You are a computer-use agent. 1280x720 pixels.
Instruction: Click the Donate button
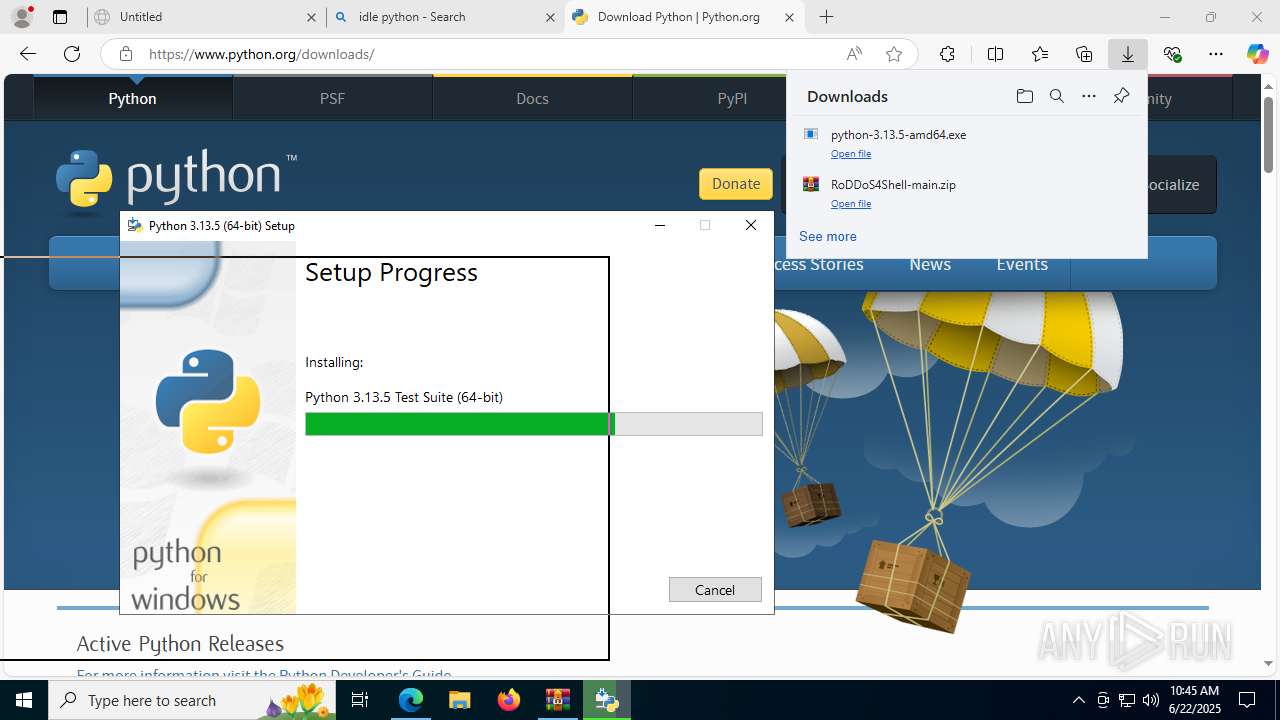pyautogui.click(x=736, y=184)
